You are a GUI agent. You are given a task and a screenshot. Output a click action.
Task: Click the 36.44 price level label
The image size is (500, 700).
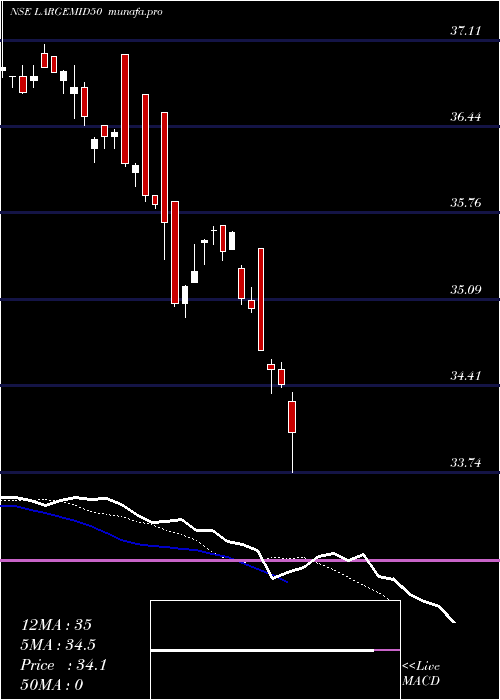click(x=465, y=117)
